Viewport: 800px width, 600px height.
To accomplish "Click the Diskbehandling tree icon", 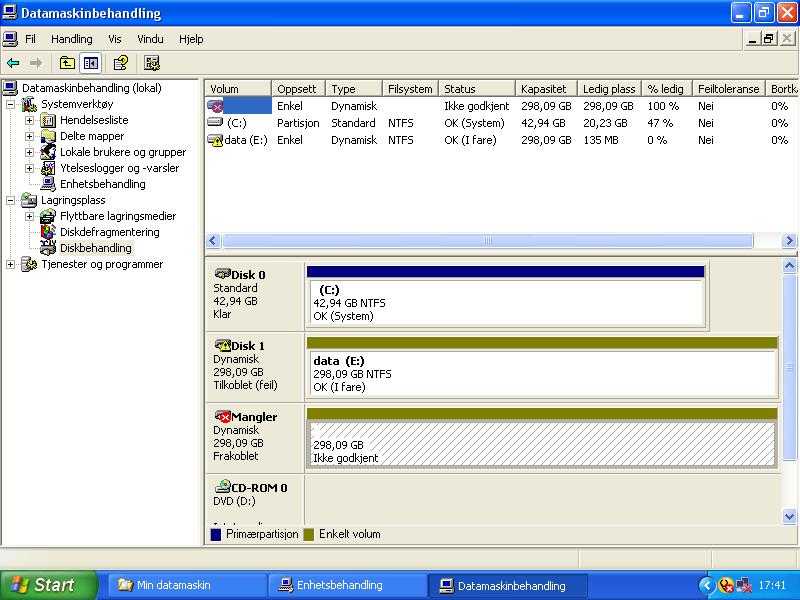I will pos(48,248).
